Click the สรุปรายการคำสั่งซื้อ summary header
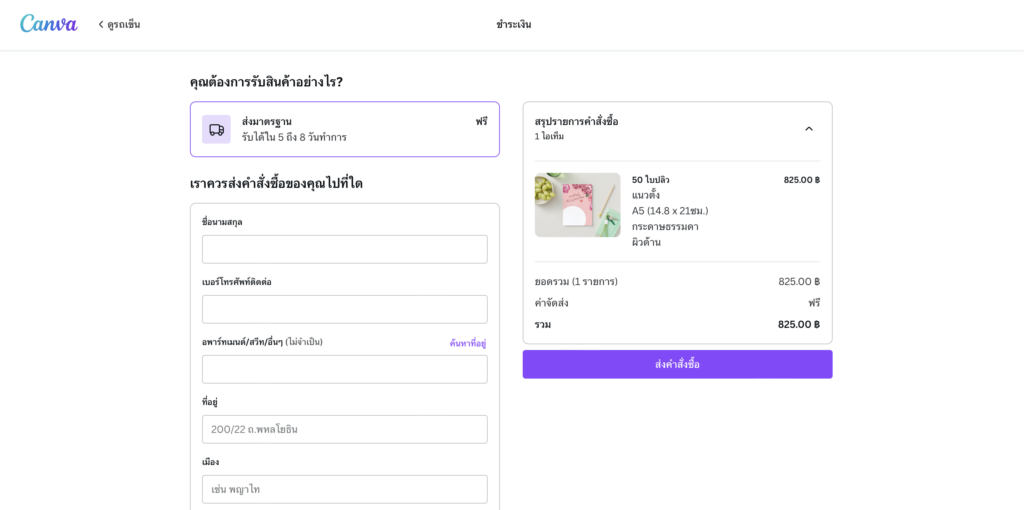1024x510 pixels. pos(576,121)
